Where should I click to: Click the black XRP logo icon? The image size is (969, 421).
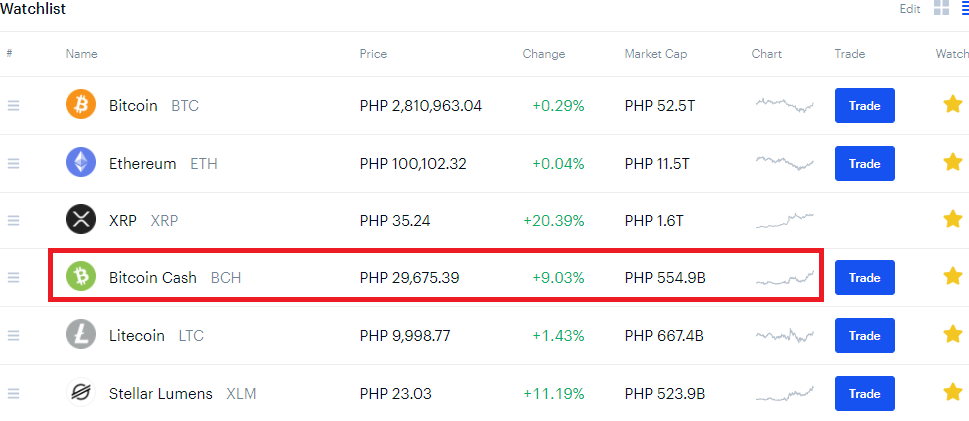(x=81, y=219)
